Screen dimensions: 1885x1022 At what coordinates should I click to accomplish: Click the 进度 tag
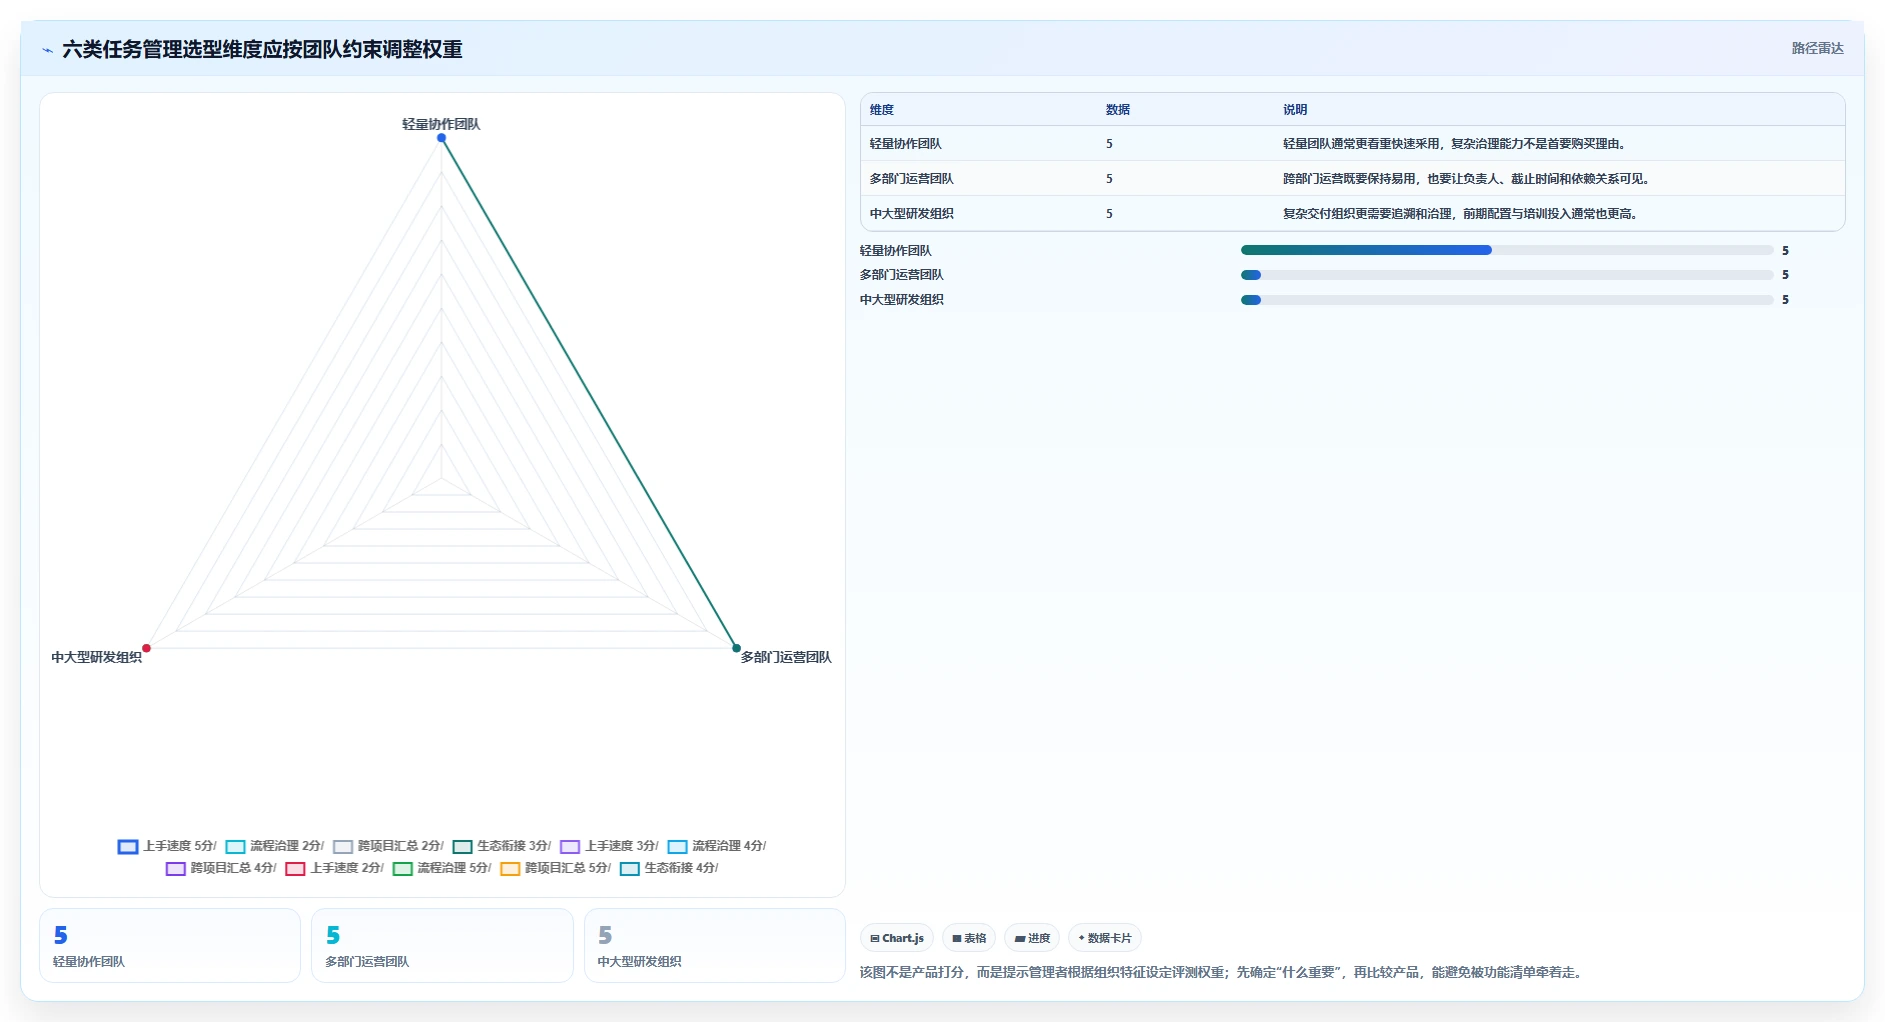pyautogui.click(x=1032, y=938)
